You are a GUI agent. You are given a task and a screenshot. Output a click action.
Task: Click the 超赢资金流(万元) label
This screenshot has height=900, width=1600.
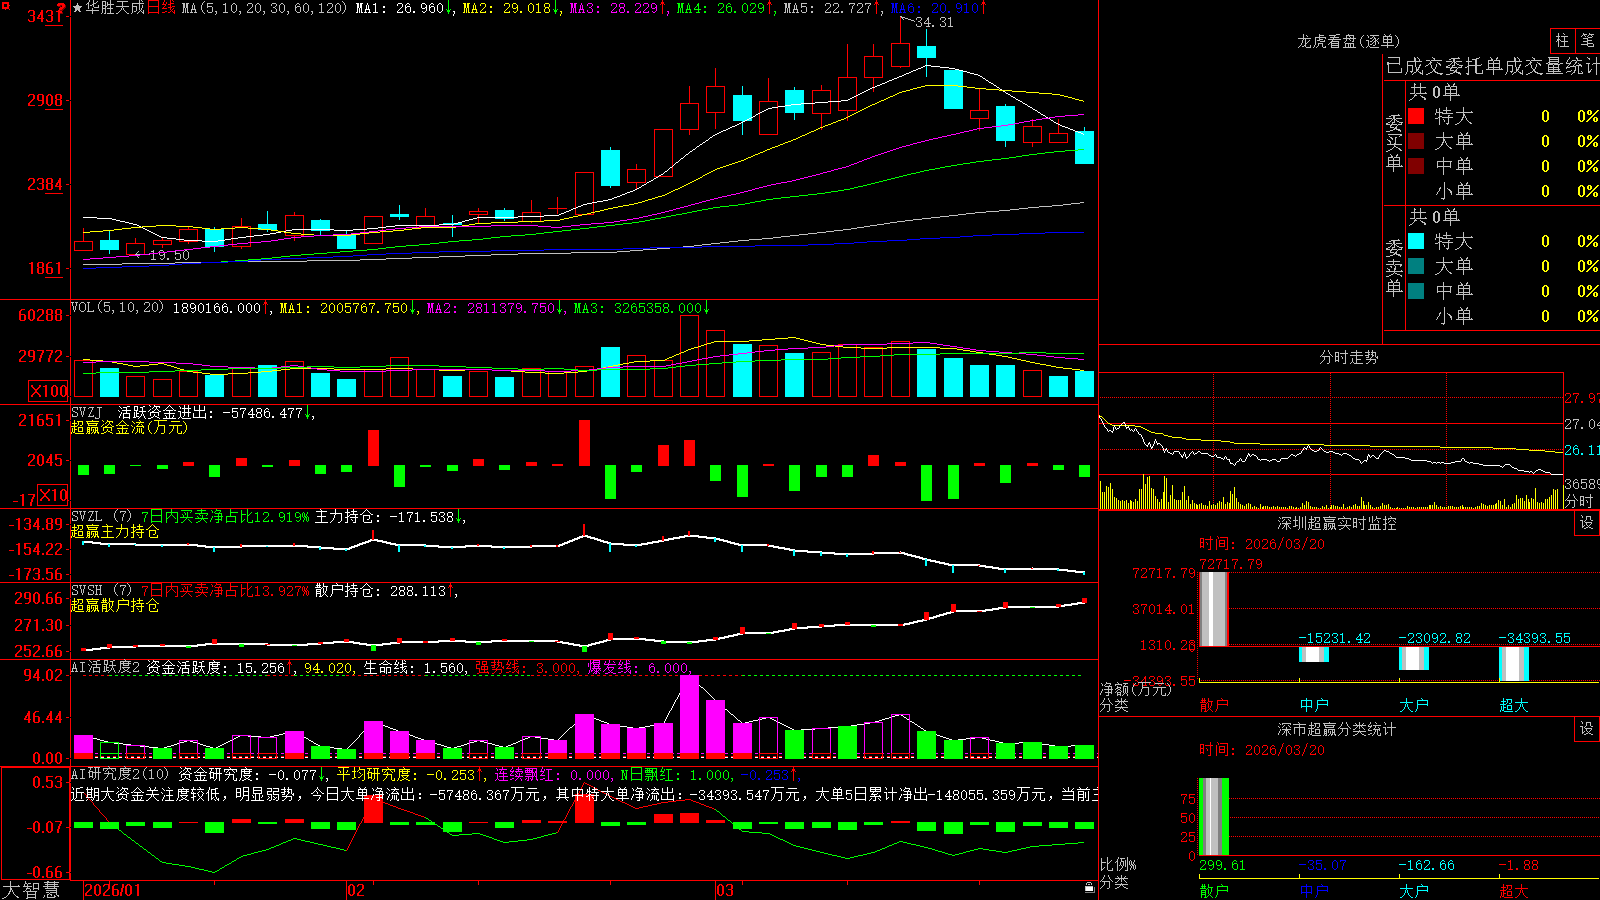(129, 427)
